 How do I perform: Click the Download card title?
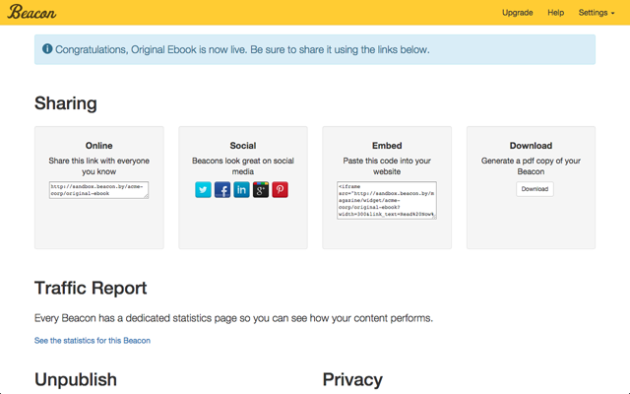tap(531, 146)
